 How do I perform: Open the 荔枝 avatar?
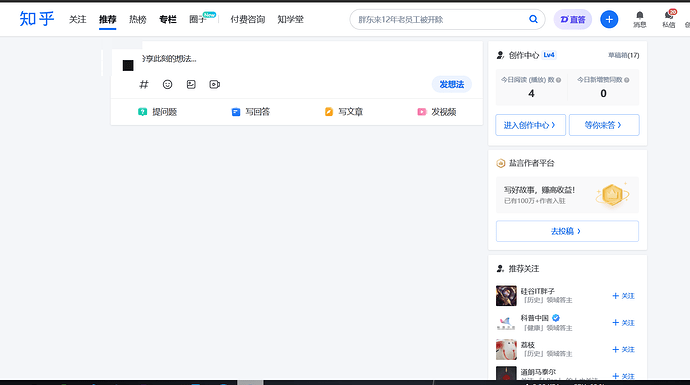506,349
